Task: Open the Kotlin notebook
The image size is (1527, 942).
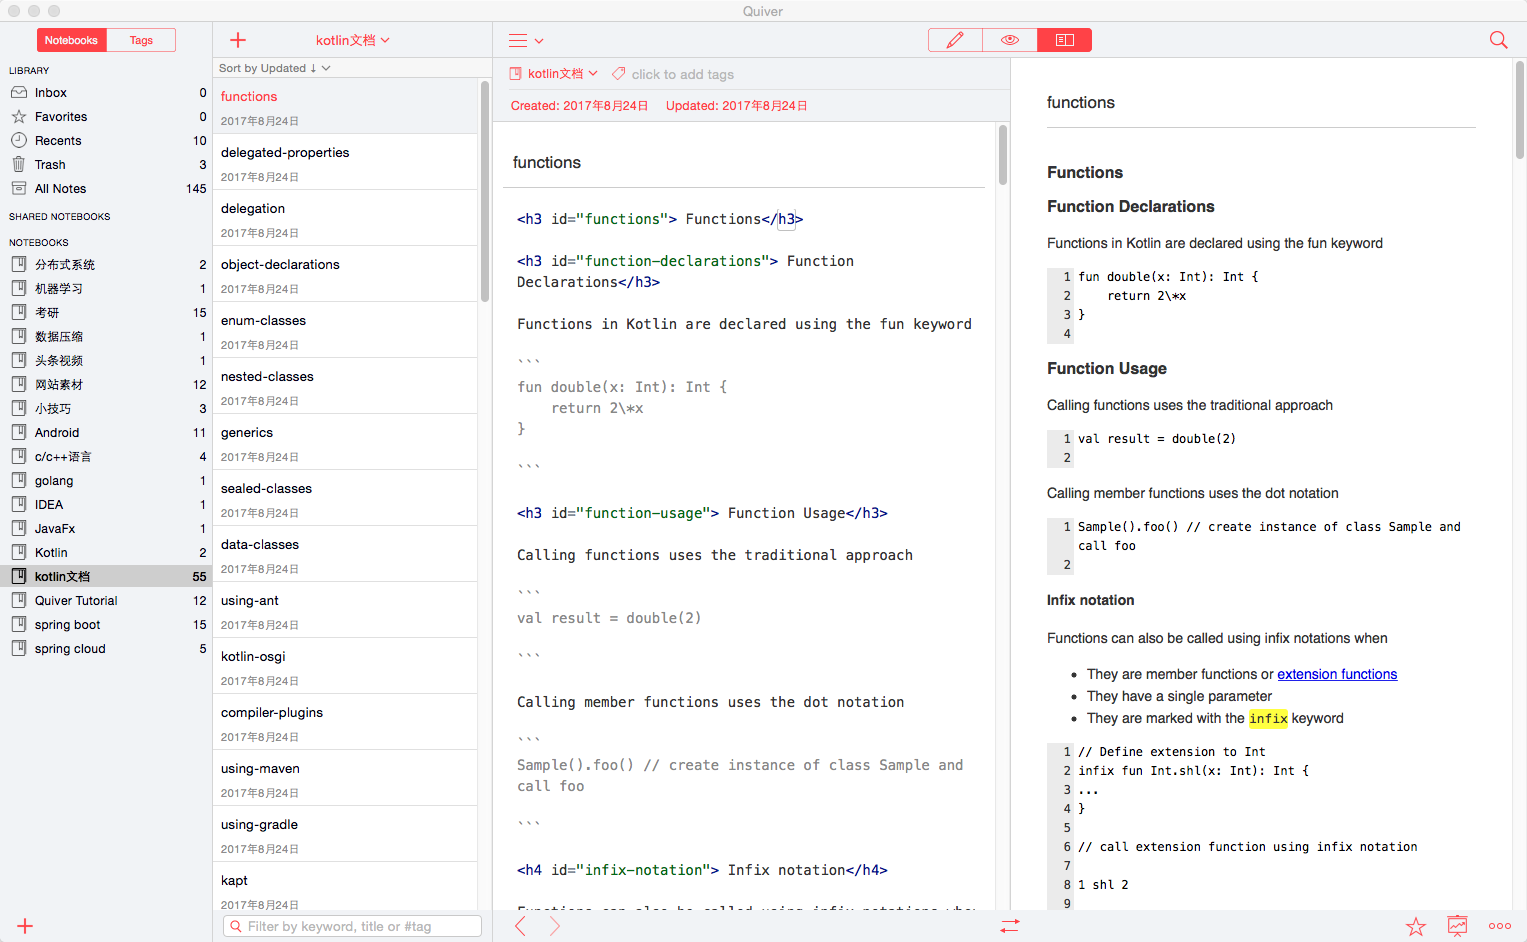Action: (106, 553)
